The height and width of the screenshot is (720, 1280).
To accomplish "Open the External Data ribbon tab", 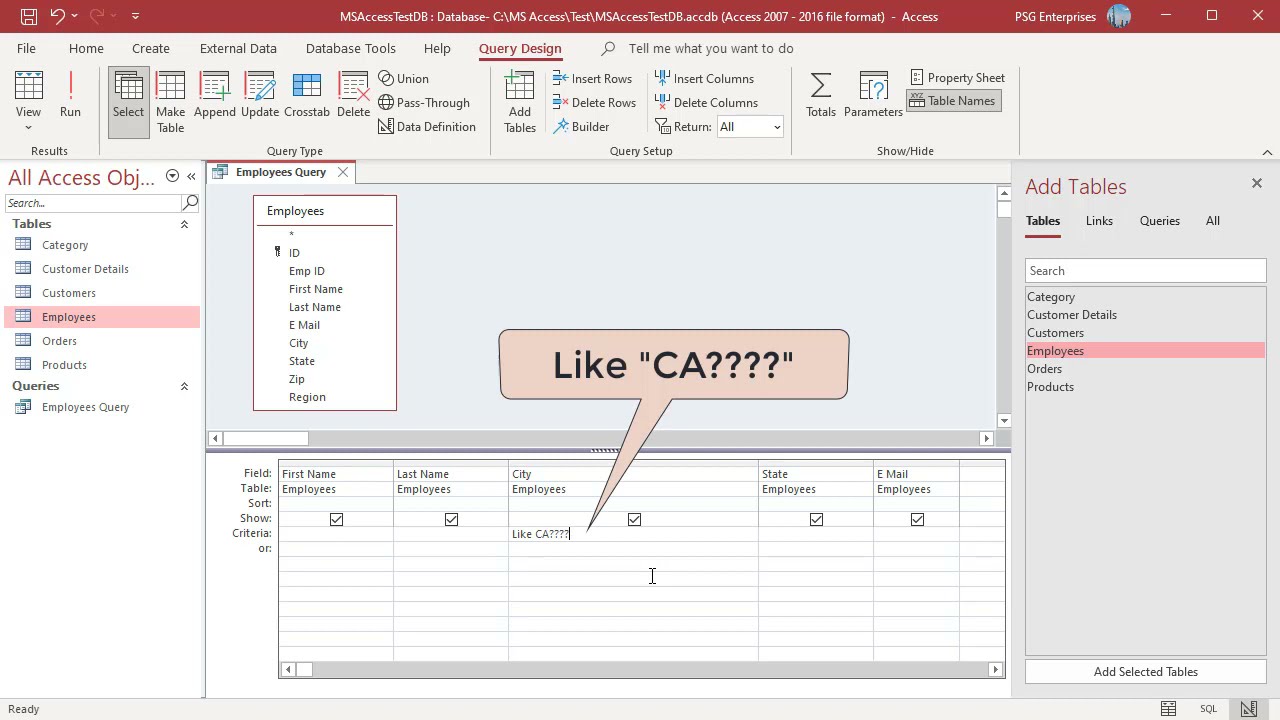I will [x=238, y=48].
